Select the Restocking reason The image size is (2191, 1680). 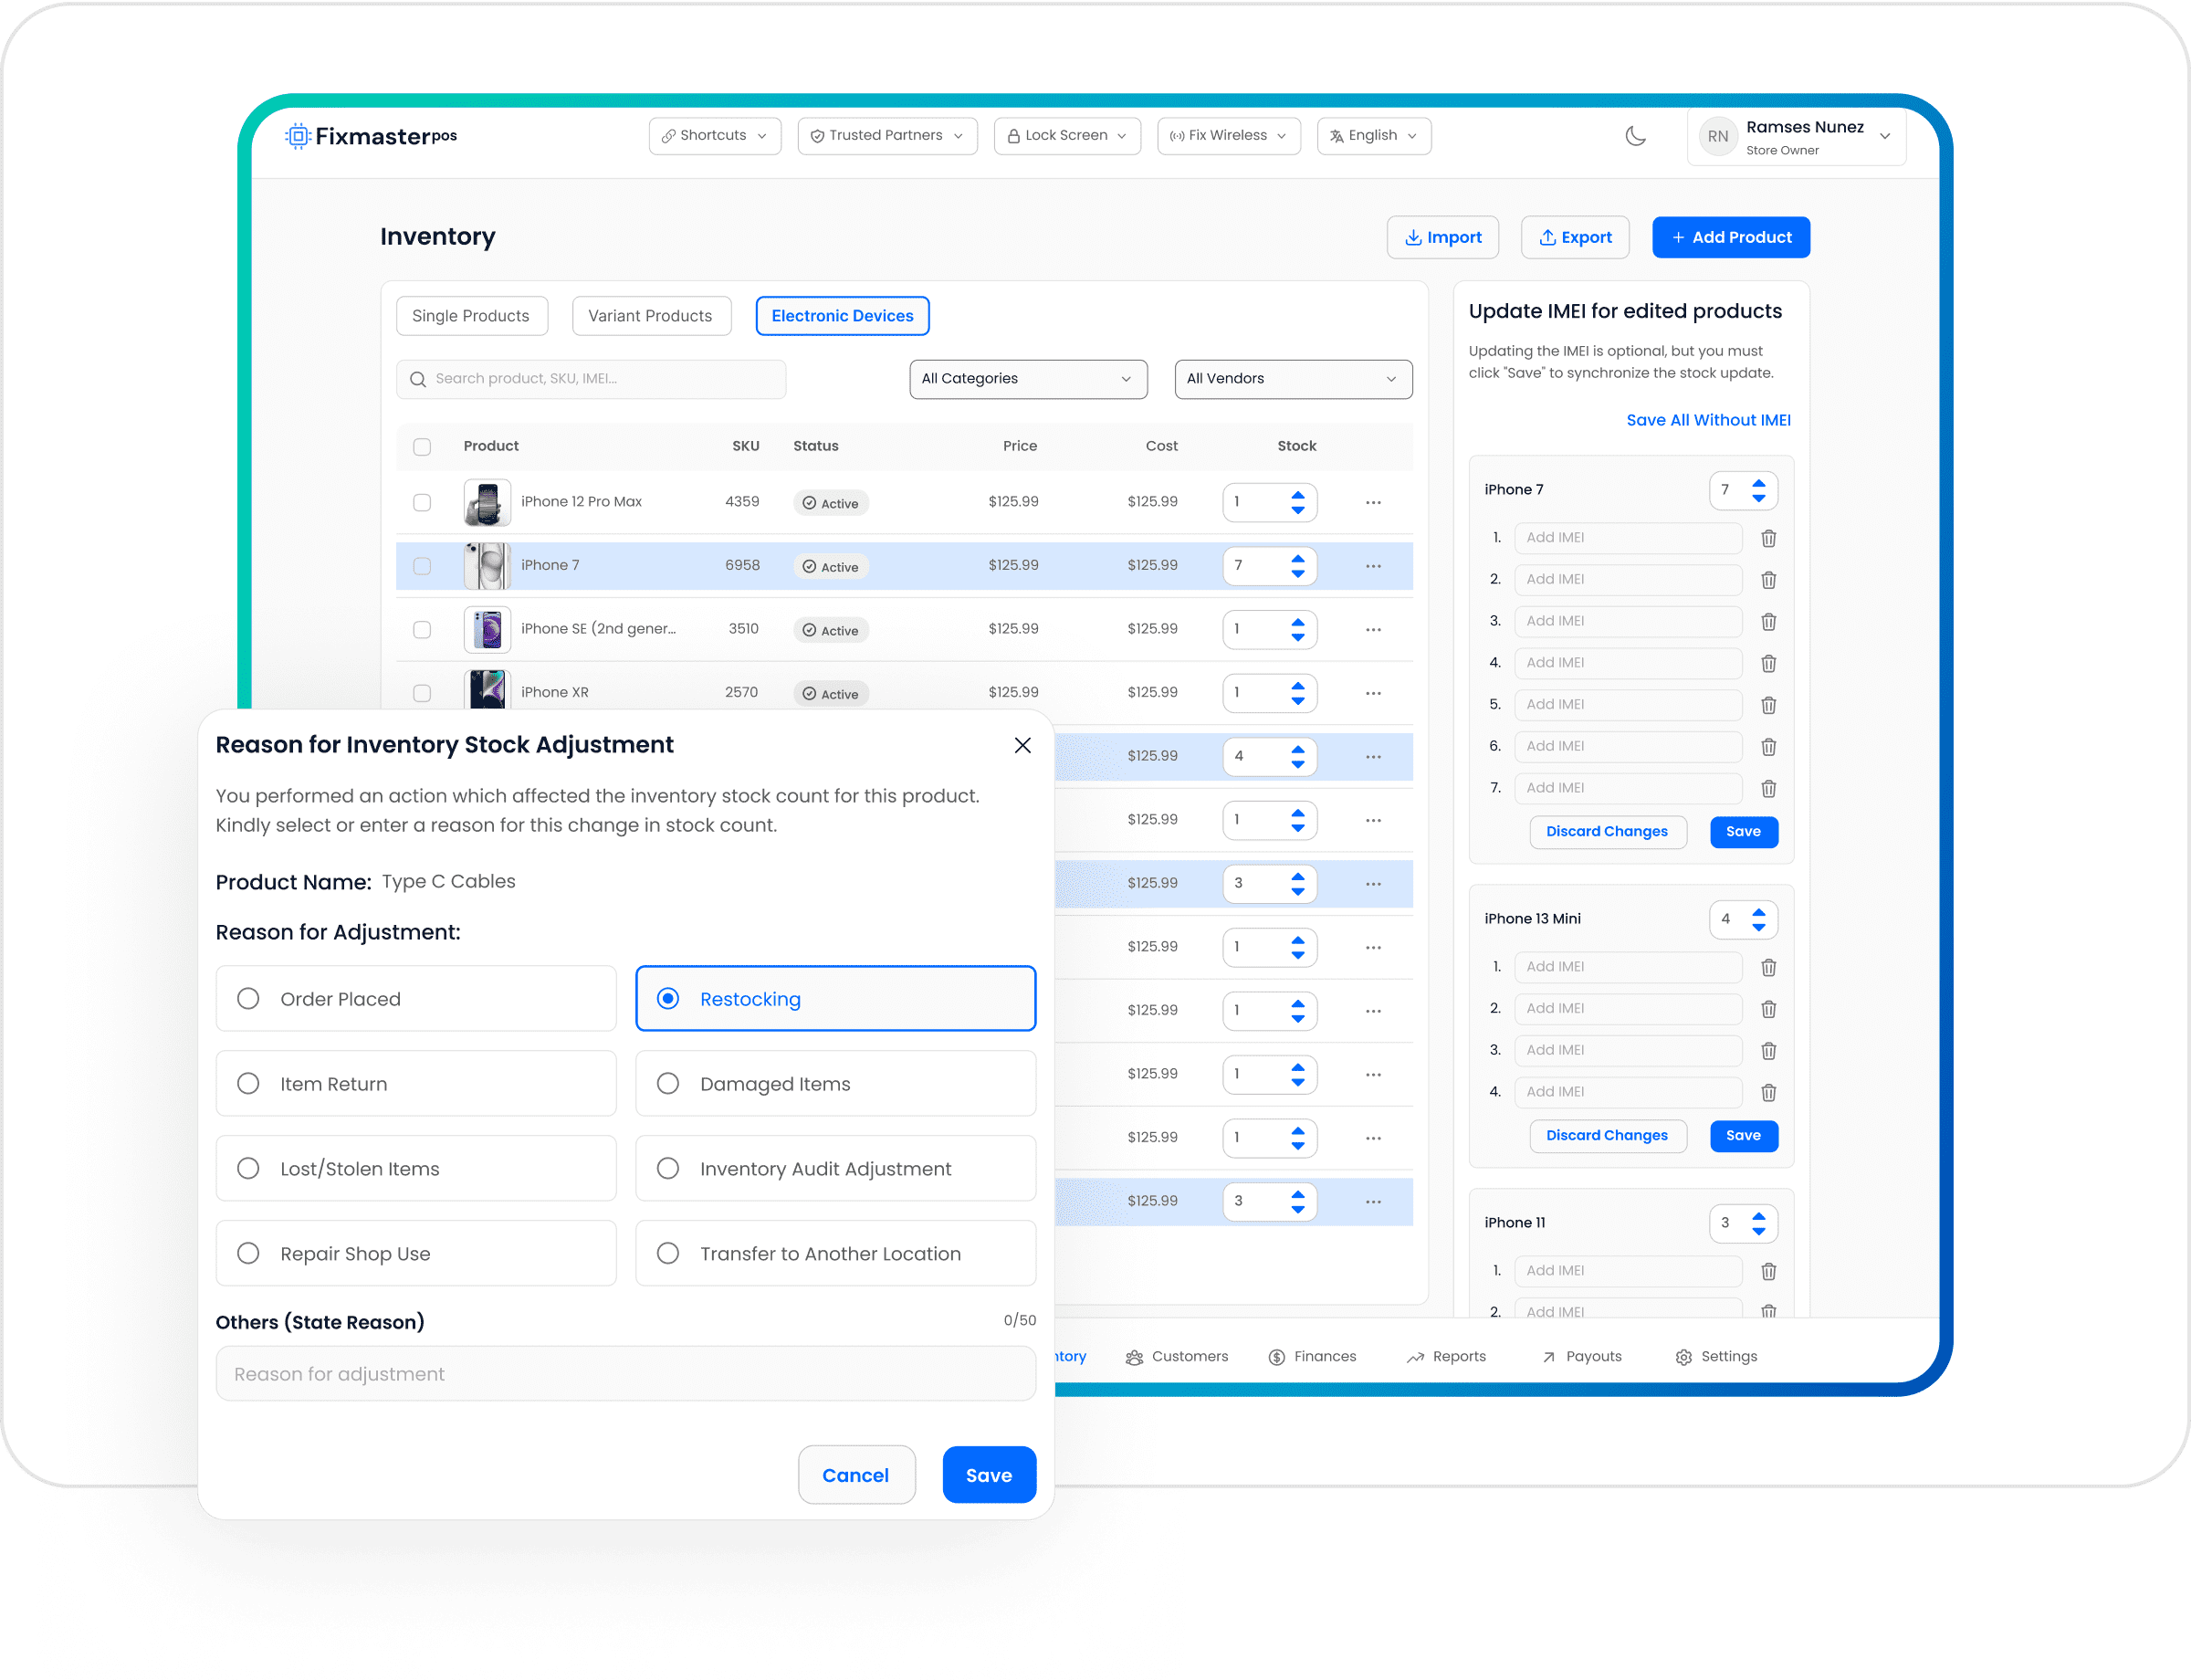coord(835,998)
